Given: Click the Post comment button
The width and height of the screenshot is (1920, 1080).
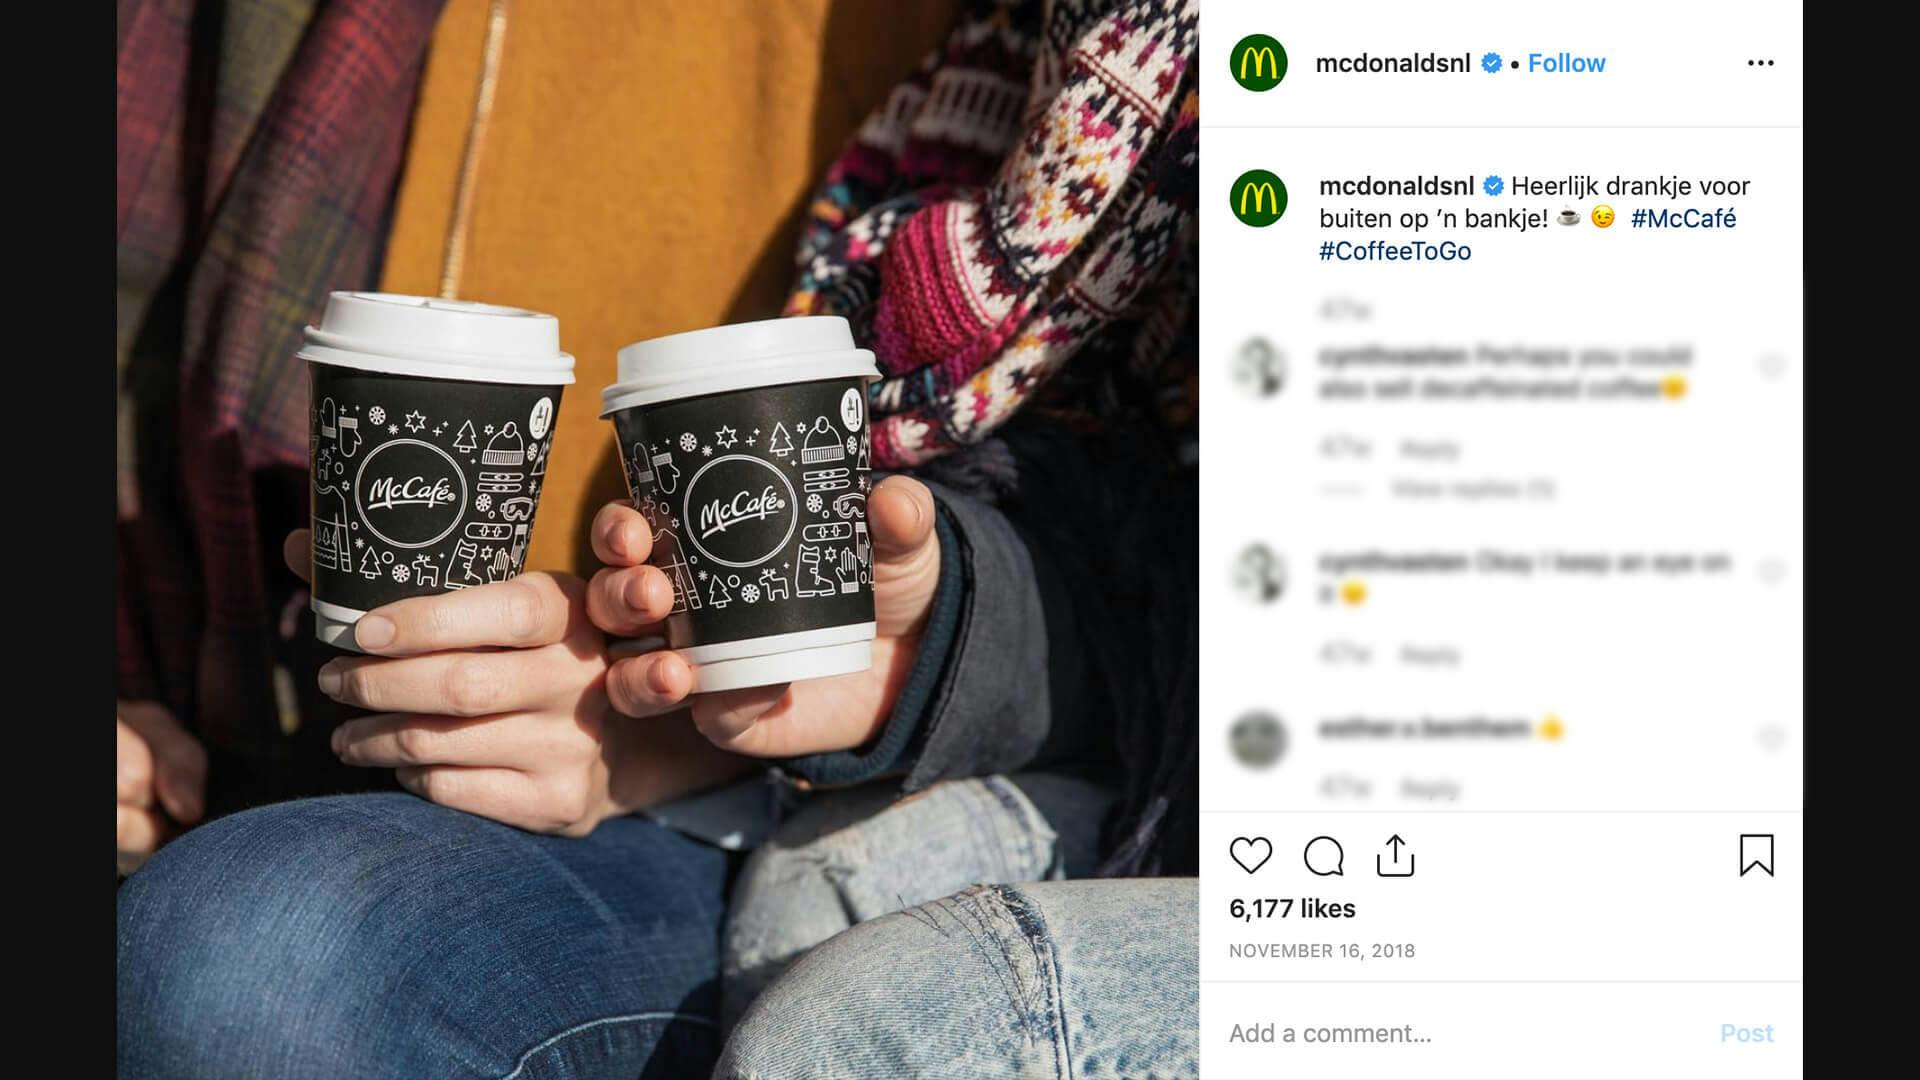Looking at the screenshot, I should 1746,1033.
